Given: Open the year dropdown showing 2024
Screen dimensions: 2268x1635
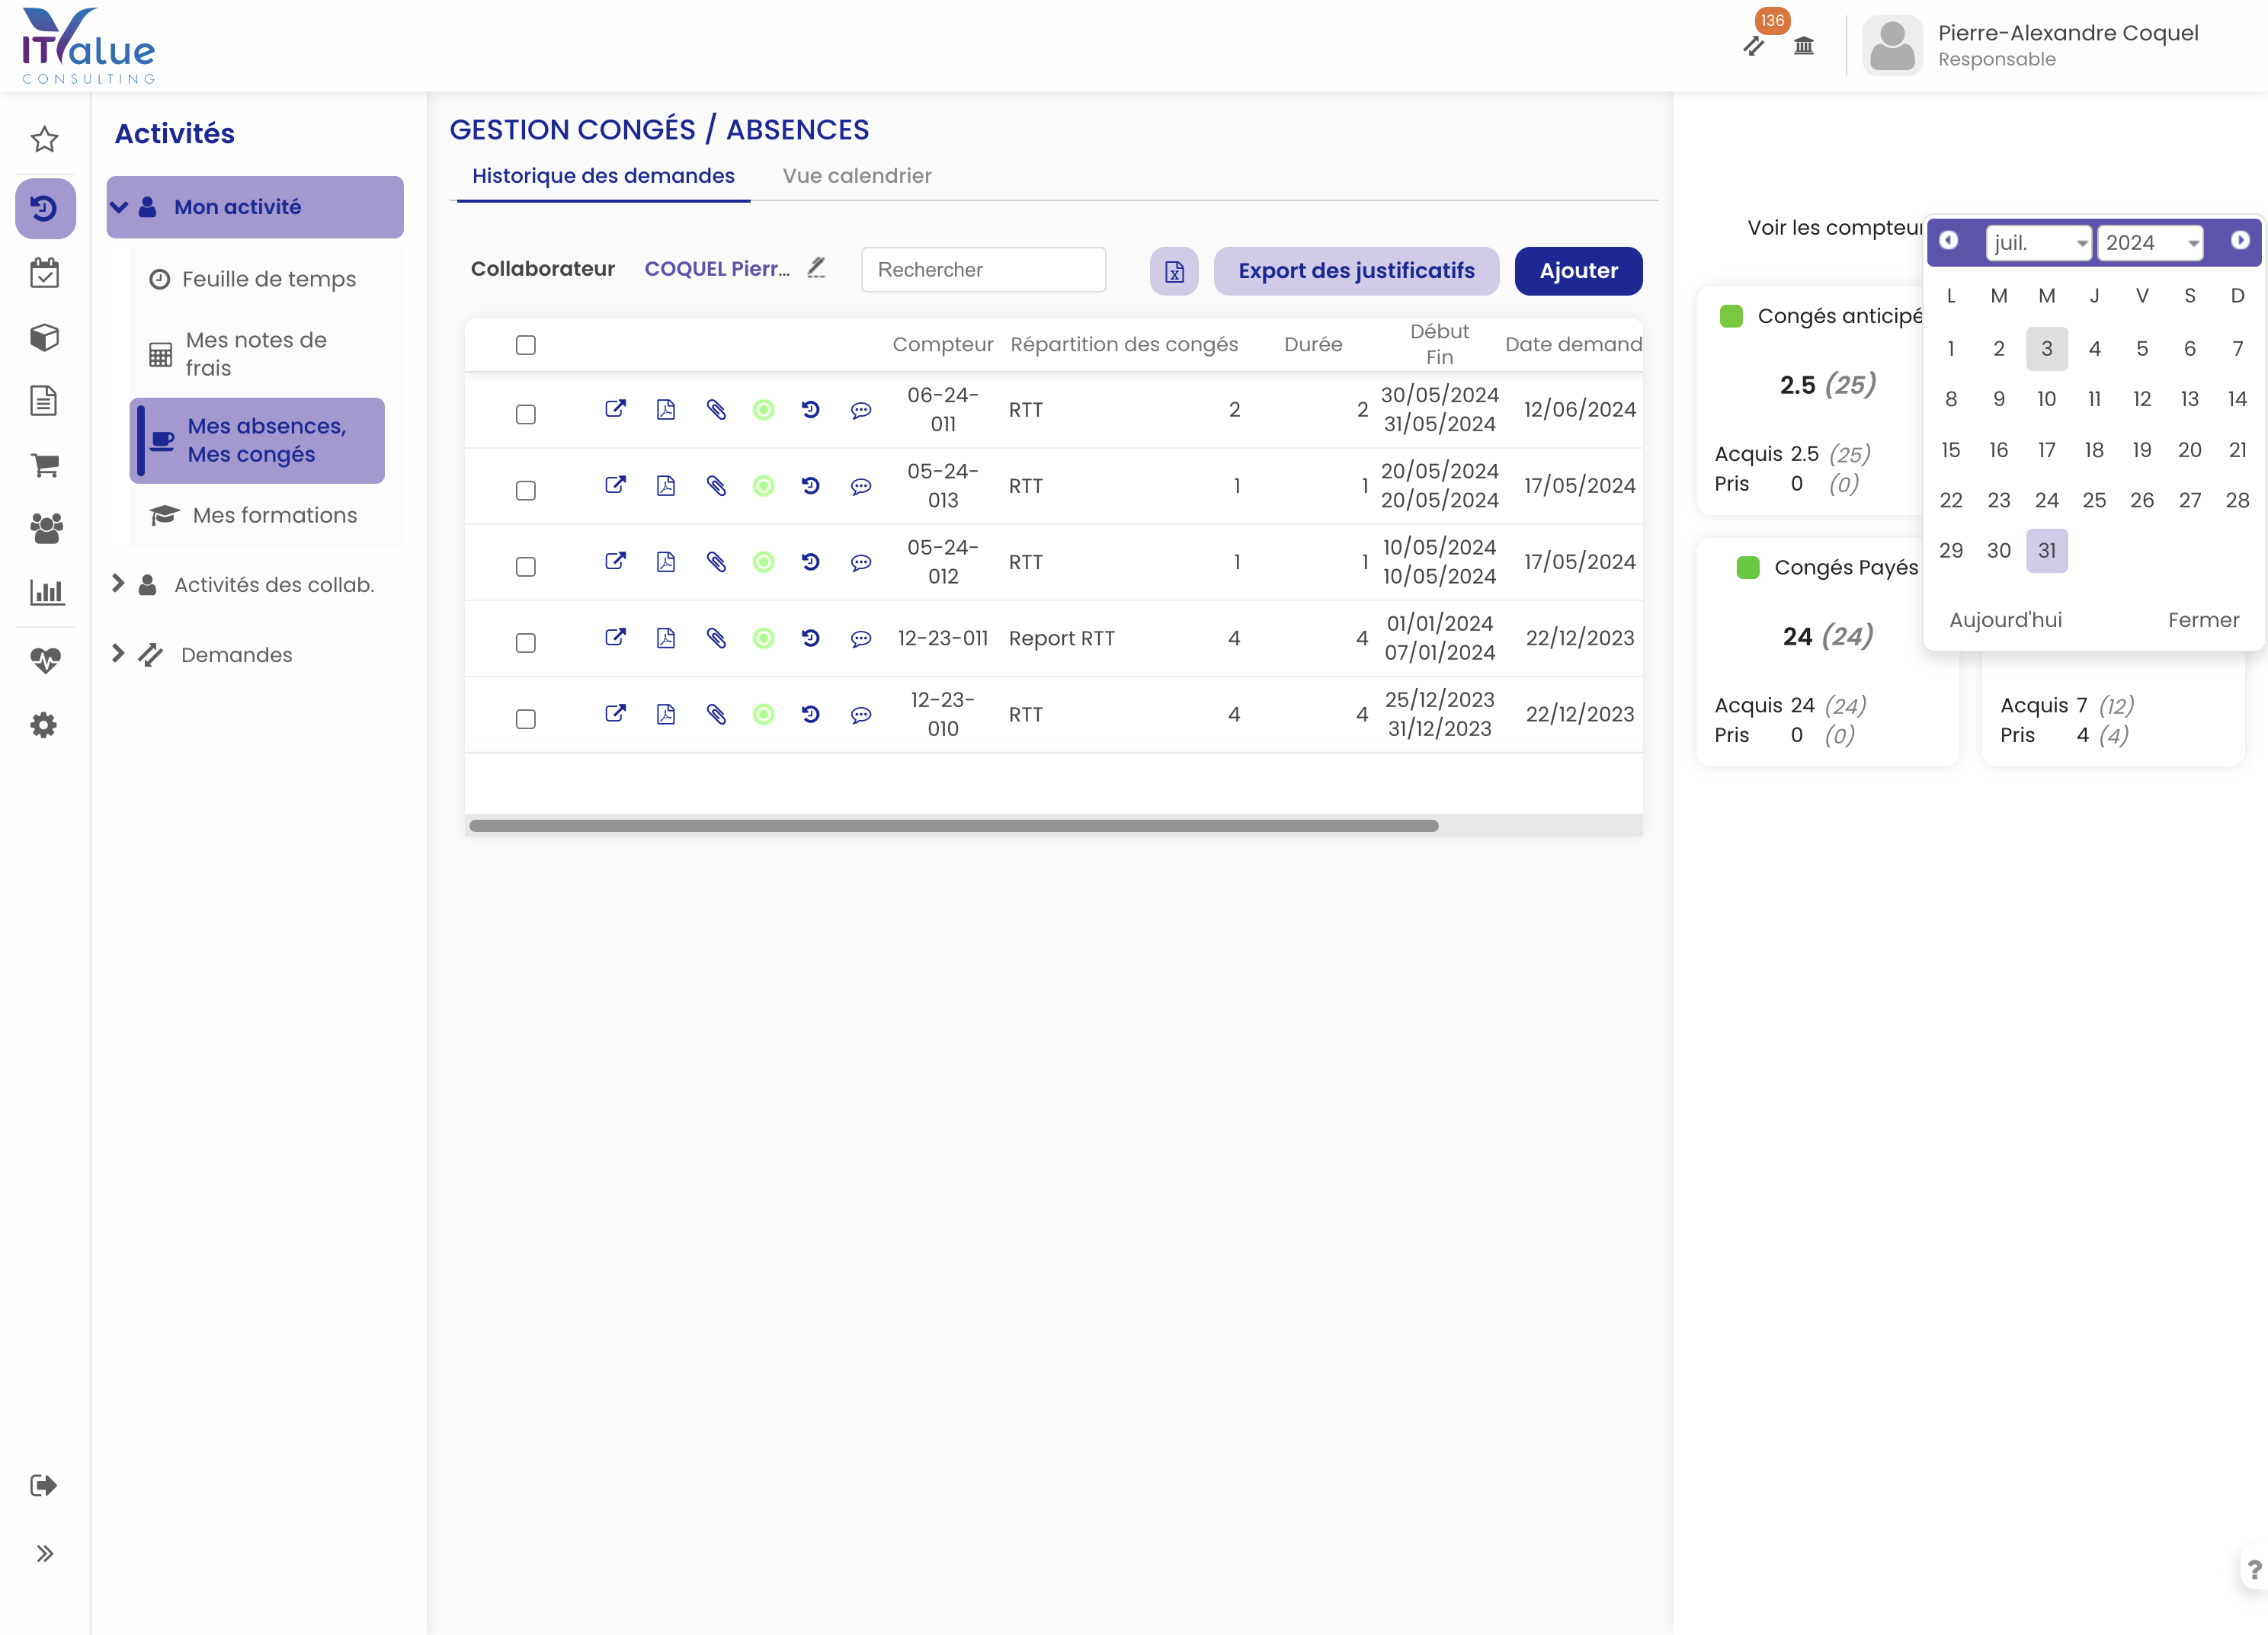Looking at the screenshot, I should coord(2150,243).
